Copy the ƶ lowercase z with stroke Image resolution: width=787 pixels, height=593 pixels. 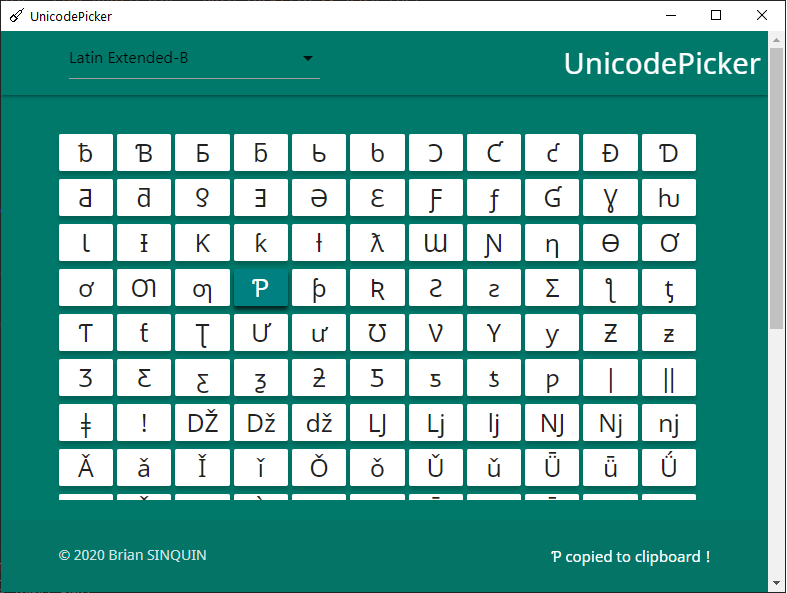click(669, 332)
